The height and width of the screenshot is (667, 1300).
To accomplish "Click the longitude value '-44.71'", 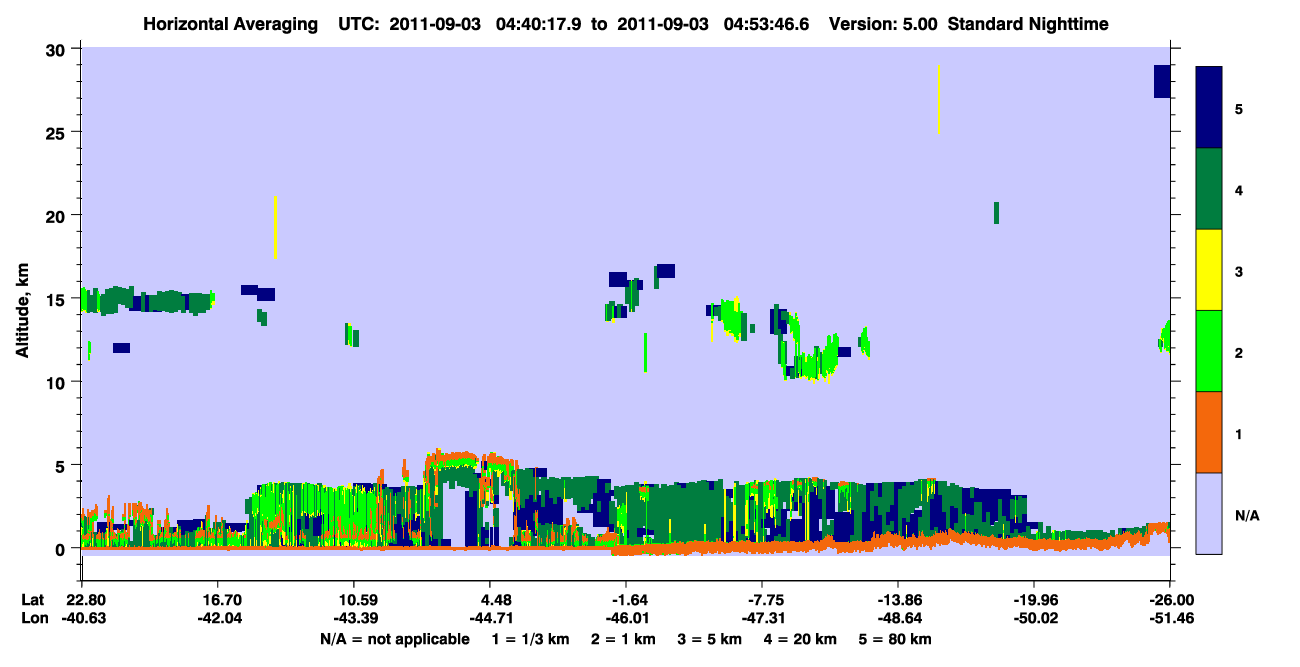I will pyautogui.click(x=490, y=618).
